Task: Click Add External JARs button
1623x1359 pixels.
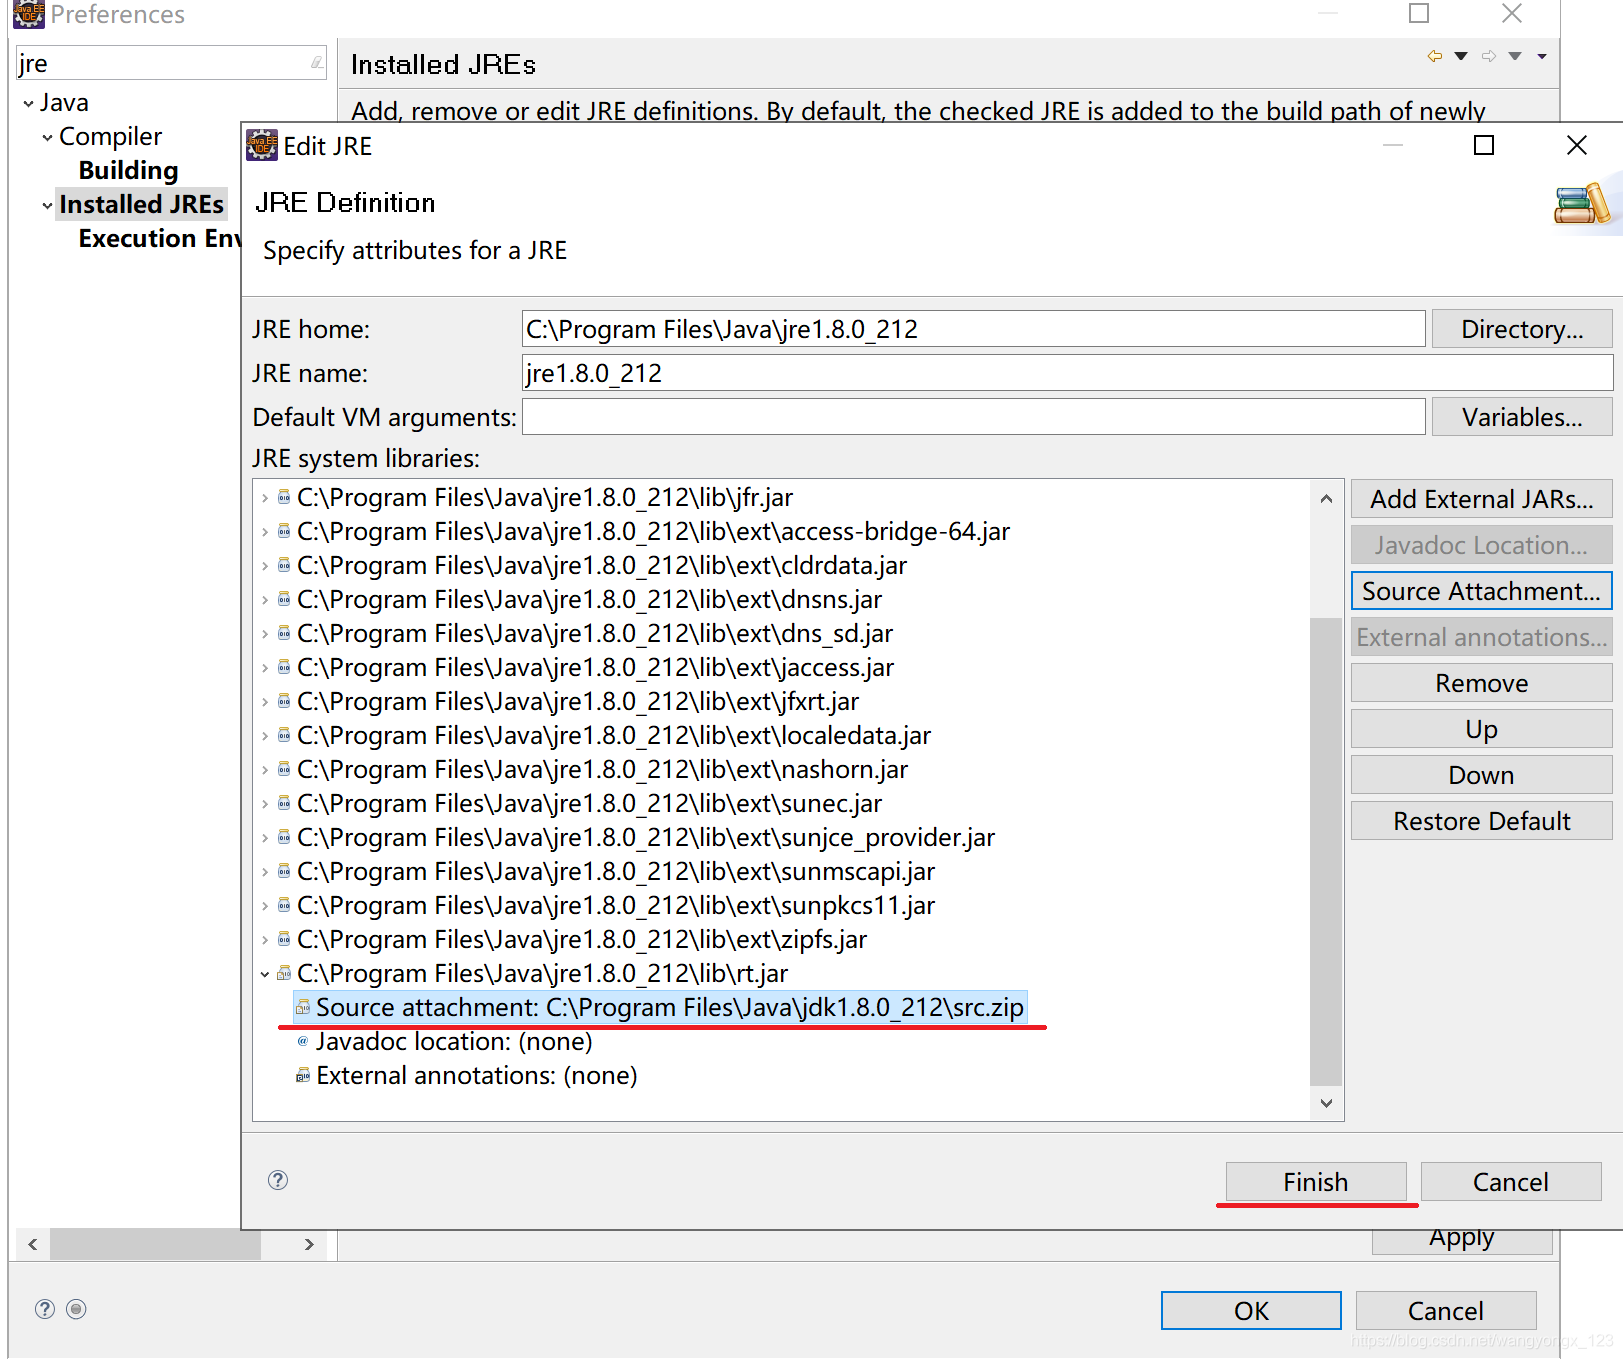Action: pos(1481,499)
